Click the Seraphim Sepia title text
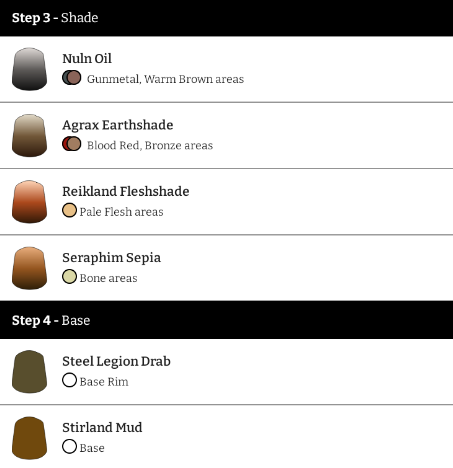The width and height of the screenshot is (453, 468). pos(112,258)
